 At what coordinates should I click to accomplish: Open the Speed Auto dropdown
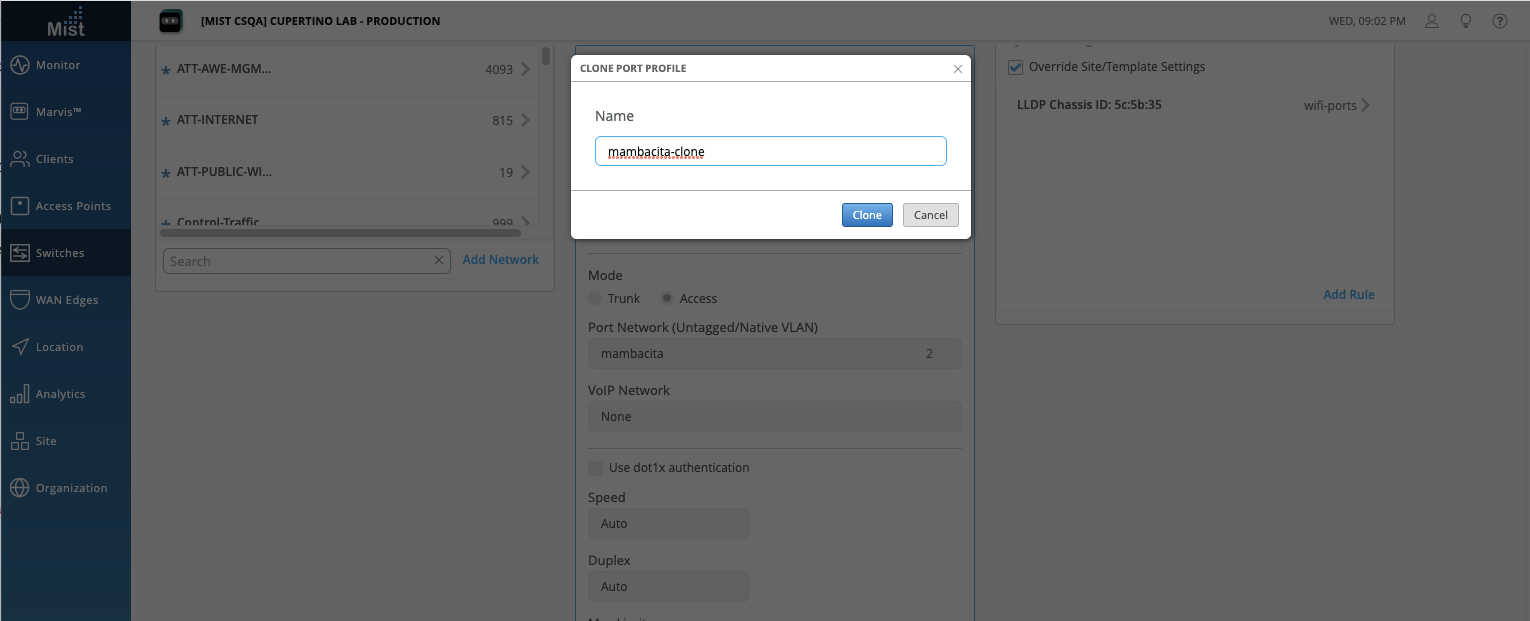pos(668,524)
